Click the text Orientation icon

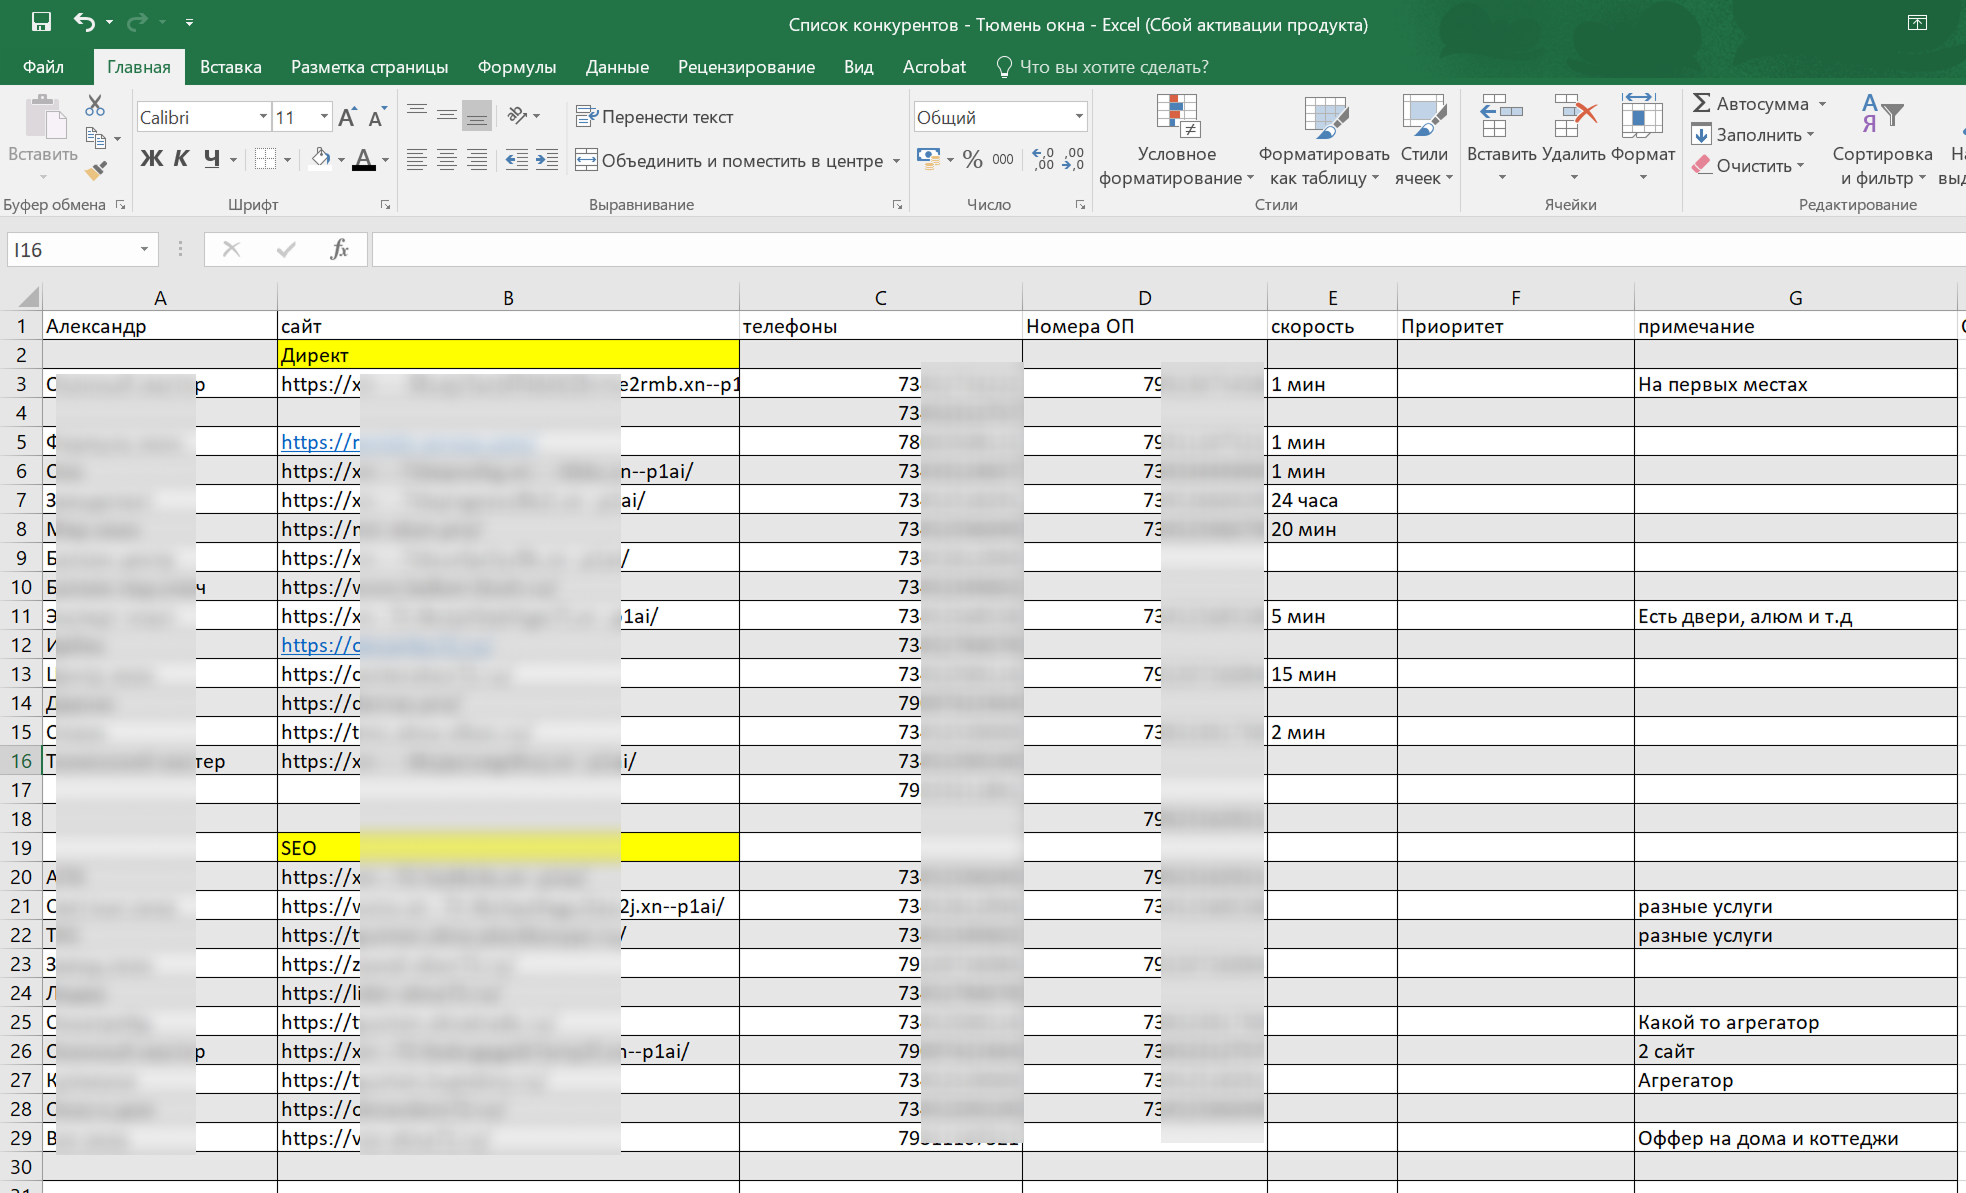tap(517, 115)
